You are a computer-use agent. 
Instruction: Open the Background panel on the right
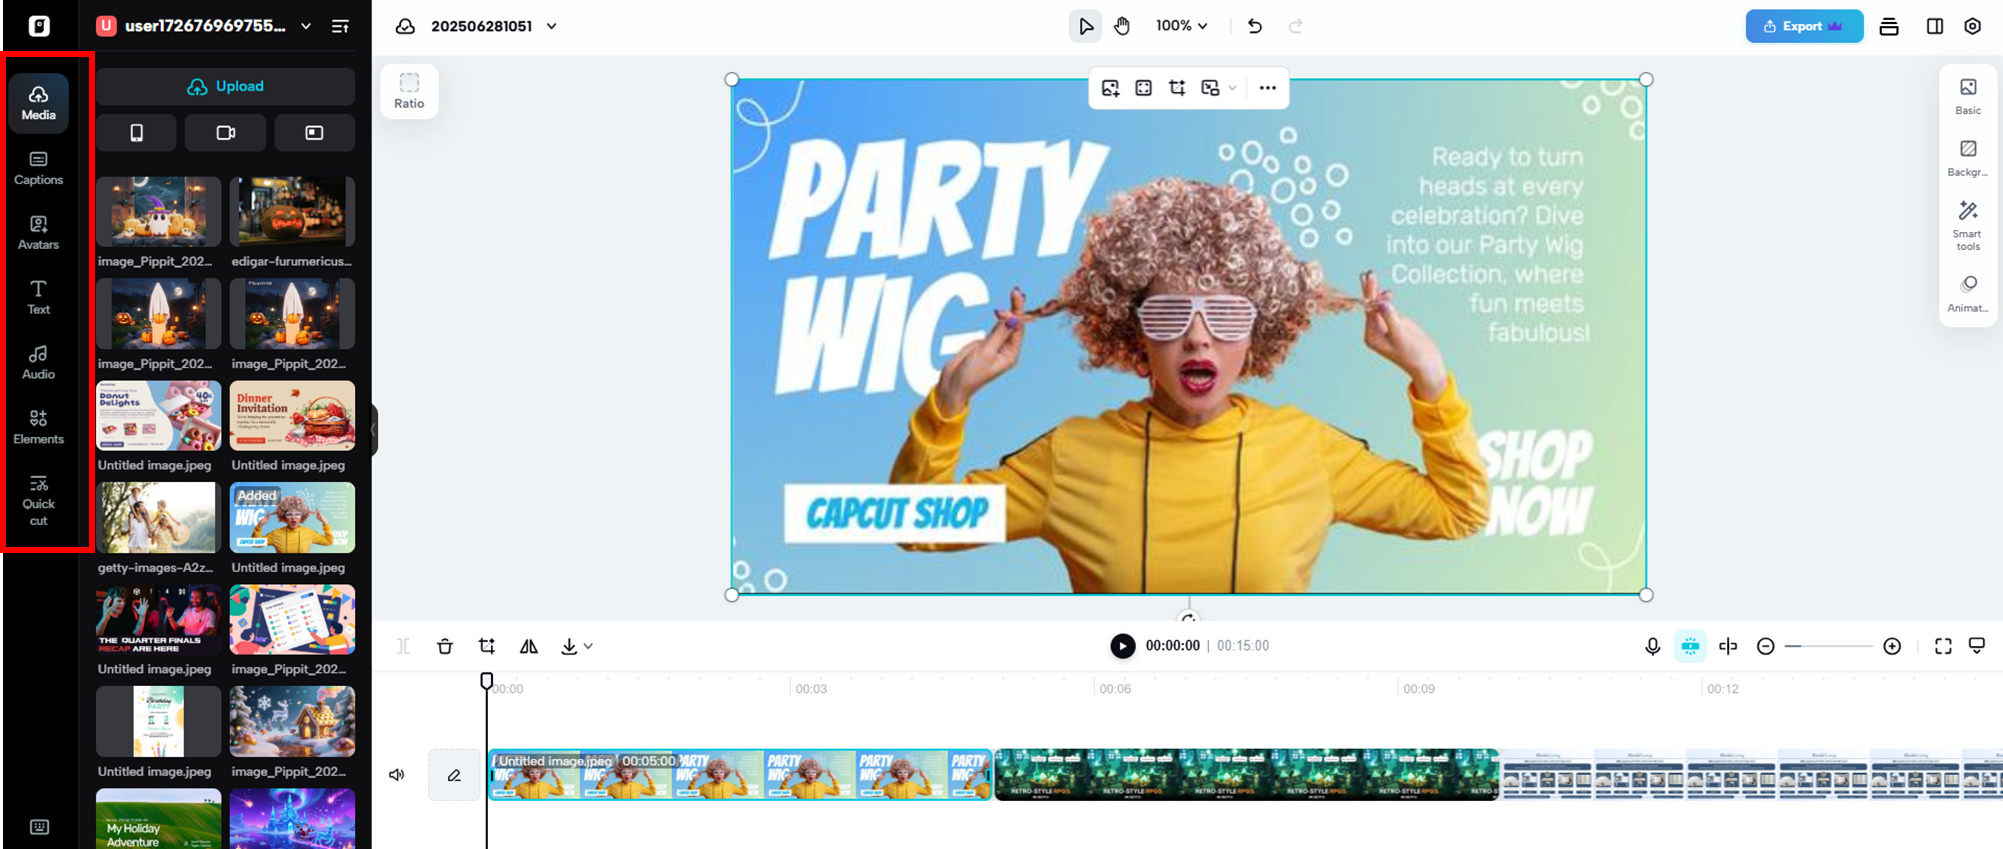[1968, 159]
